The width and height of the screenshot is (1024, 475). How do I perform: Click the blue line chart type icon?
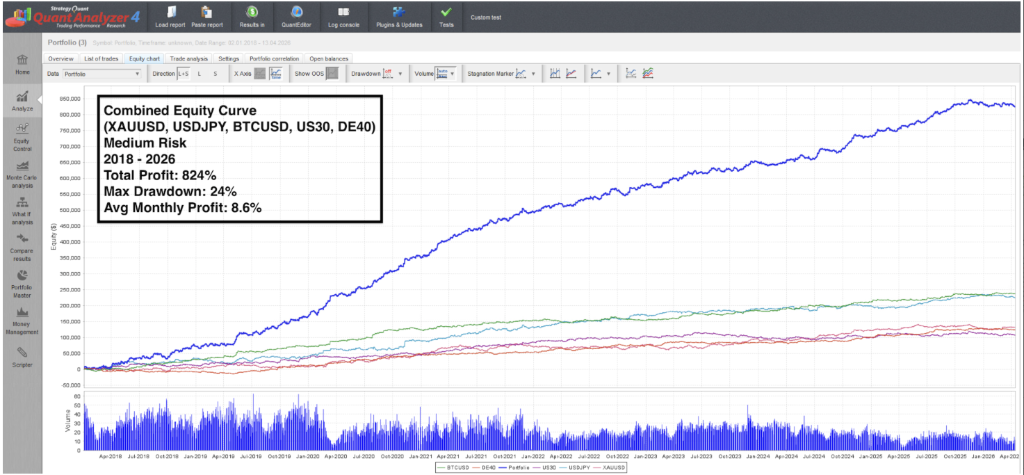(x=596, y=74)
